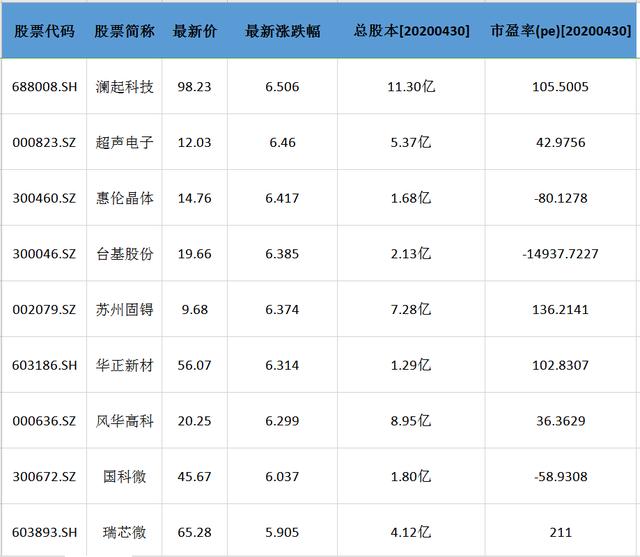The height and width of the screenshot is (557, 640).
Task: Select change value 6.506
Action: [282, 87]
